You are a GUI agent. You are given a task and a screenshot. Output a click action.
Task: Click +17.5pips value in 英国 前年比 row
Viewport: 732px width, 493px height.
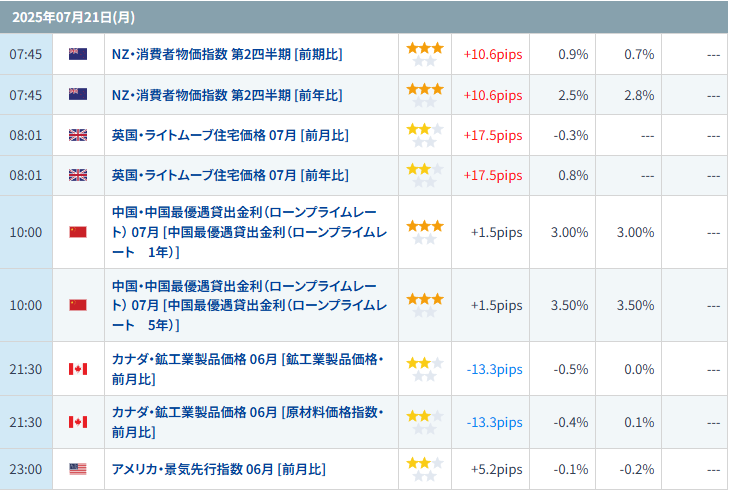[x=493, y=176]
